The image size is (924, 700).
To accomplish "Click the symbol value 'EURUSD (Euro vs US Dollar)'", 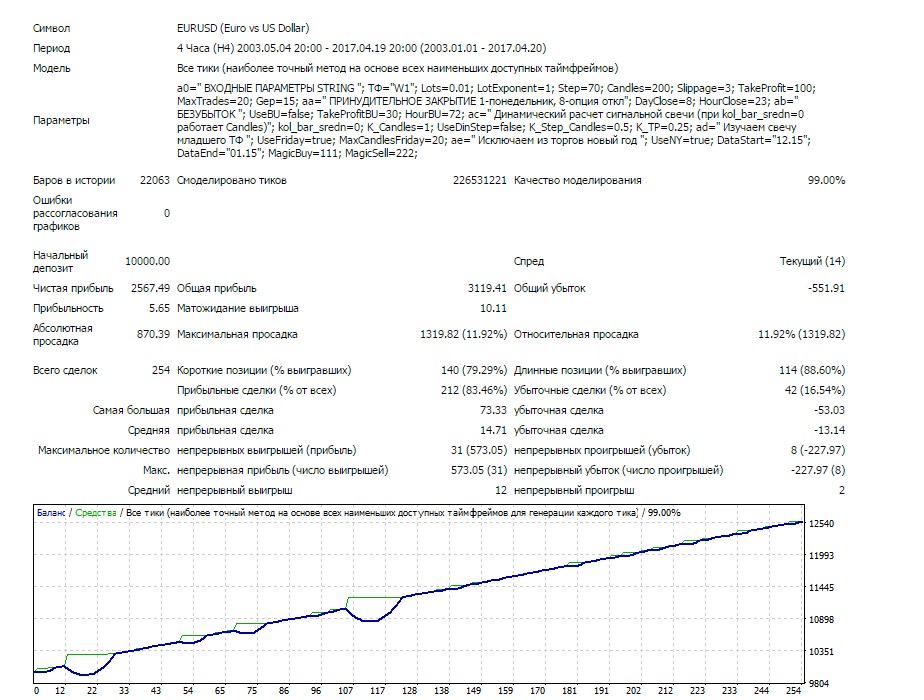I will click(x=243, y=28).
